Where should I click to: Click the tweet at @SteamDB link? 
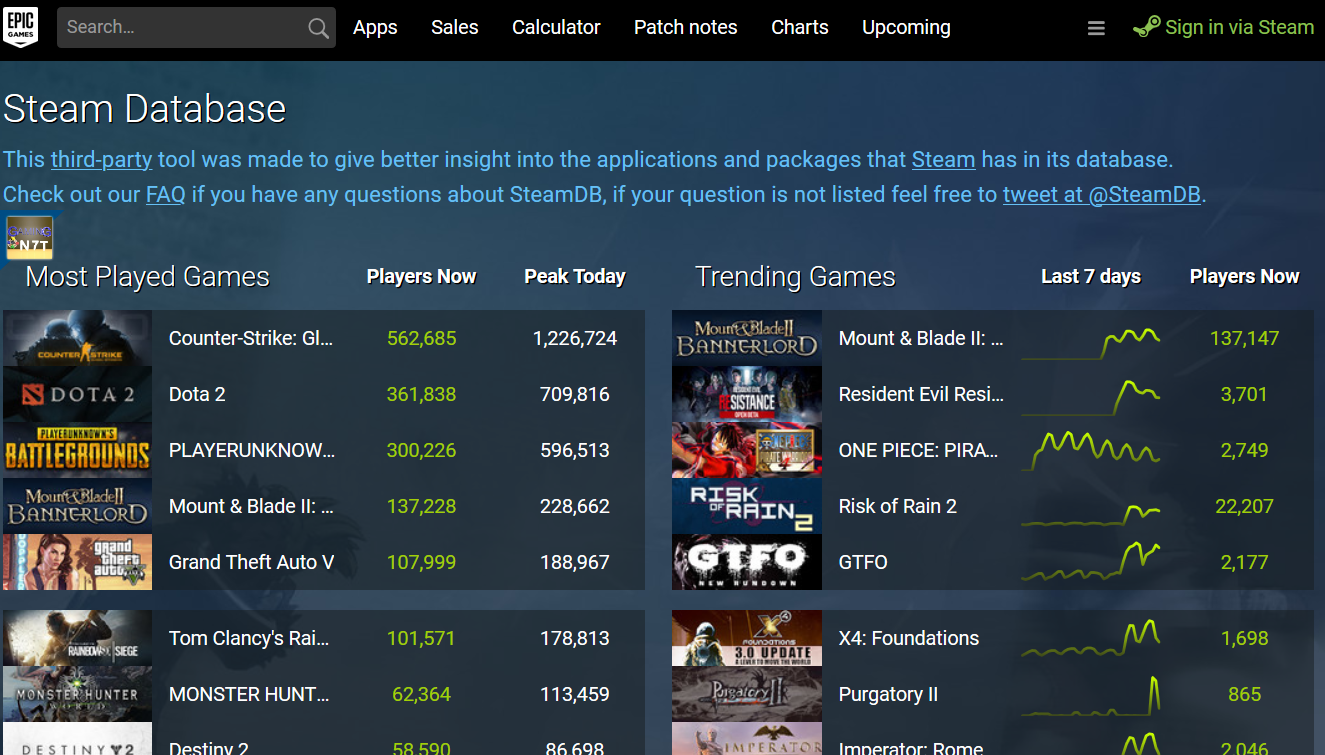click(1102, 194)
